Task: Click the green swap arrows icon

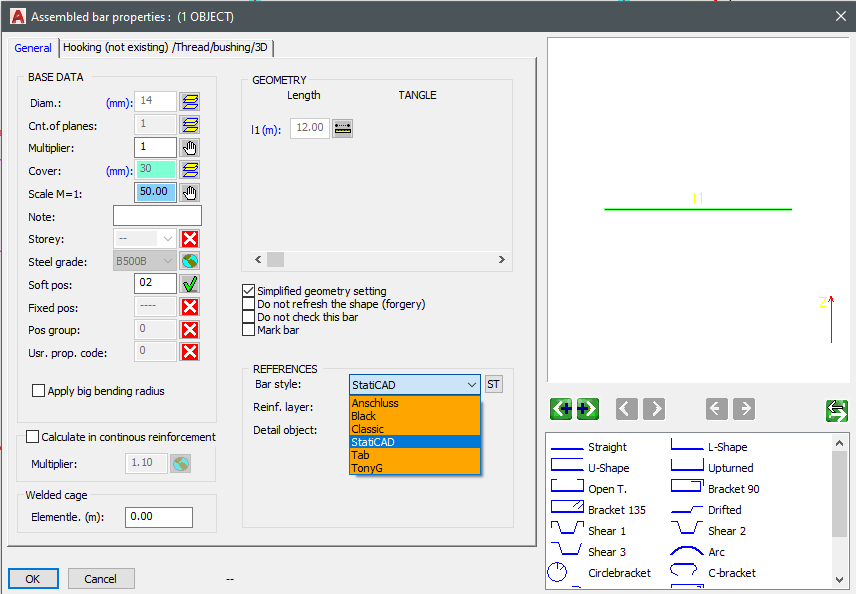Action: click(837, 411)
